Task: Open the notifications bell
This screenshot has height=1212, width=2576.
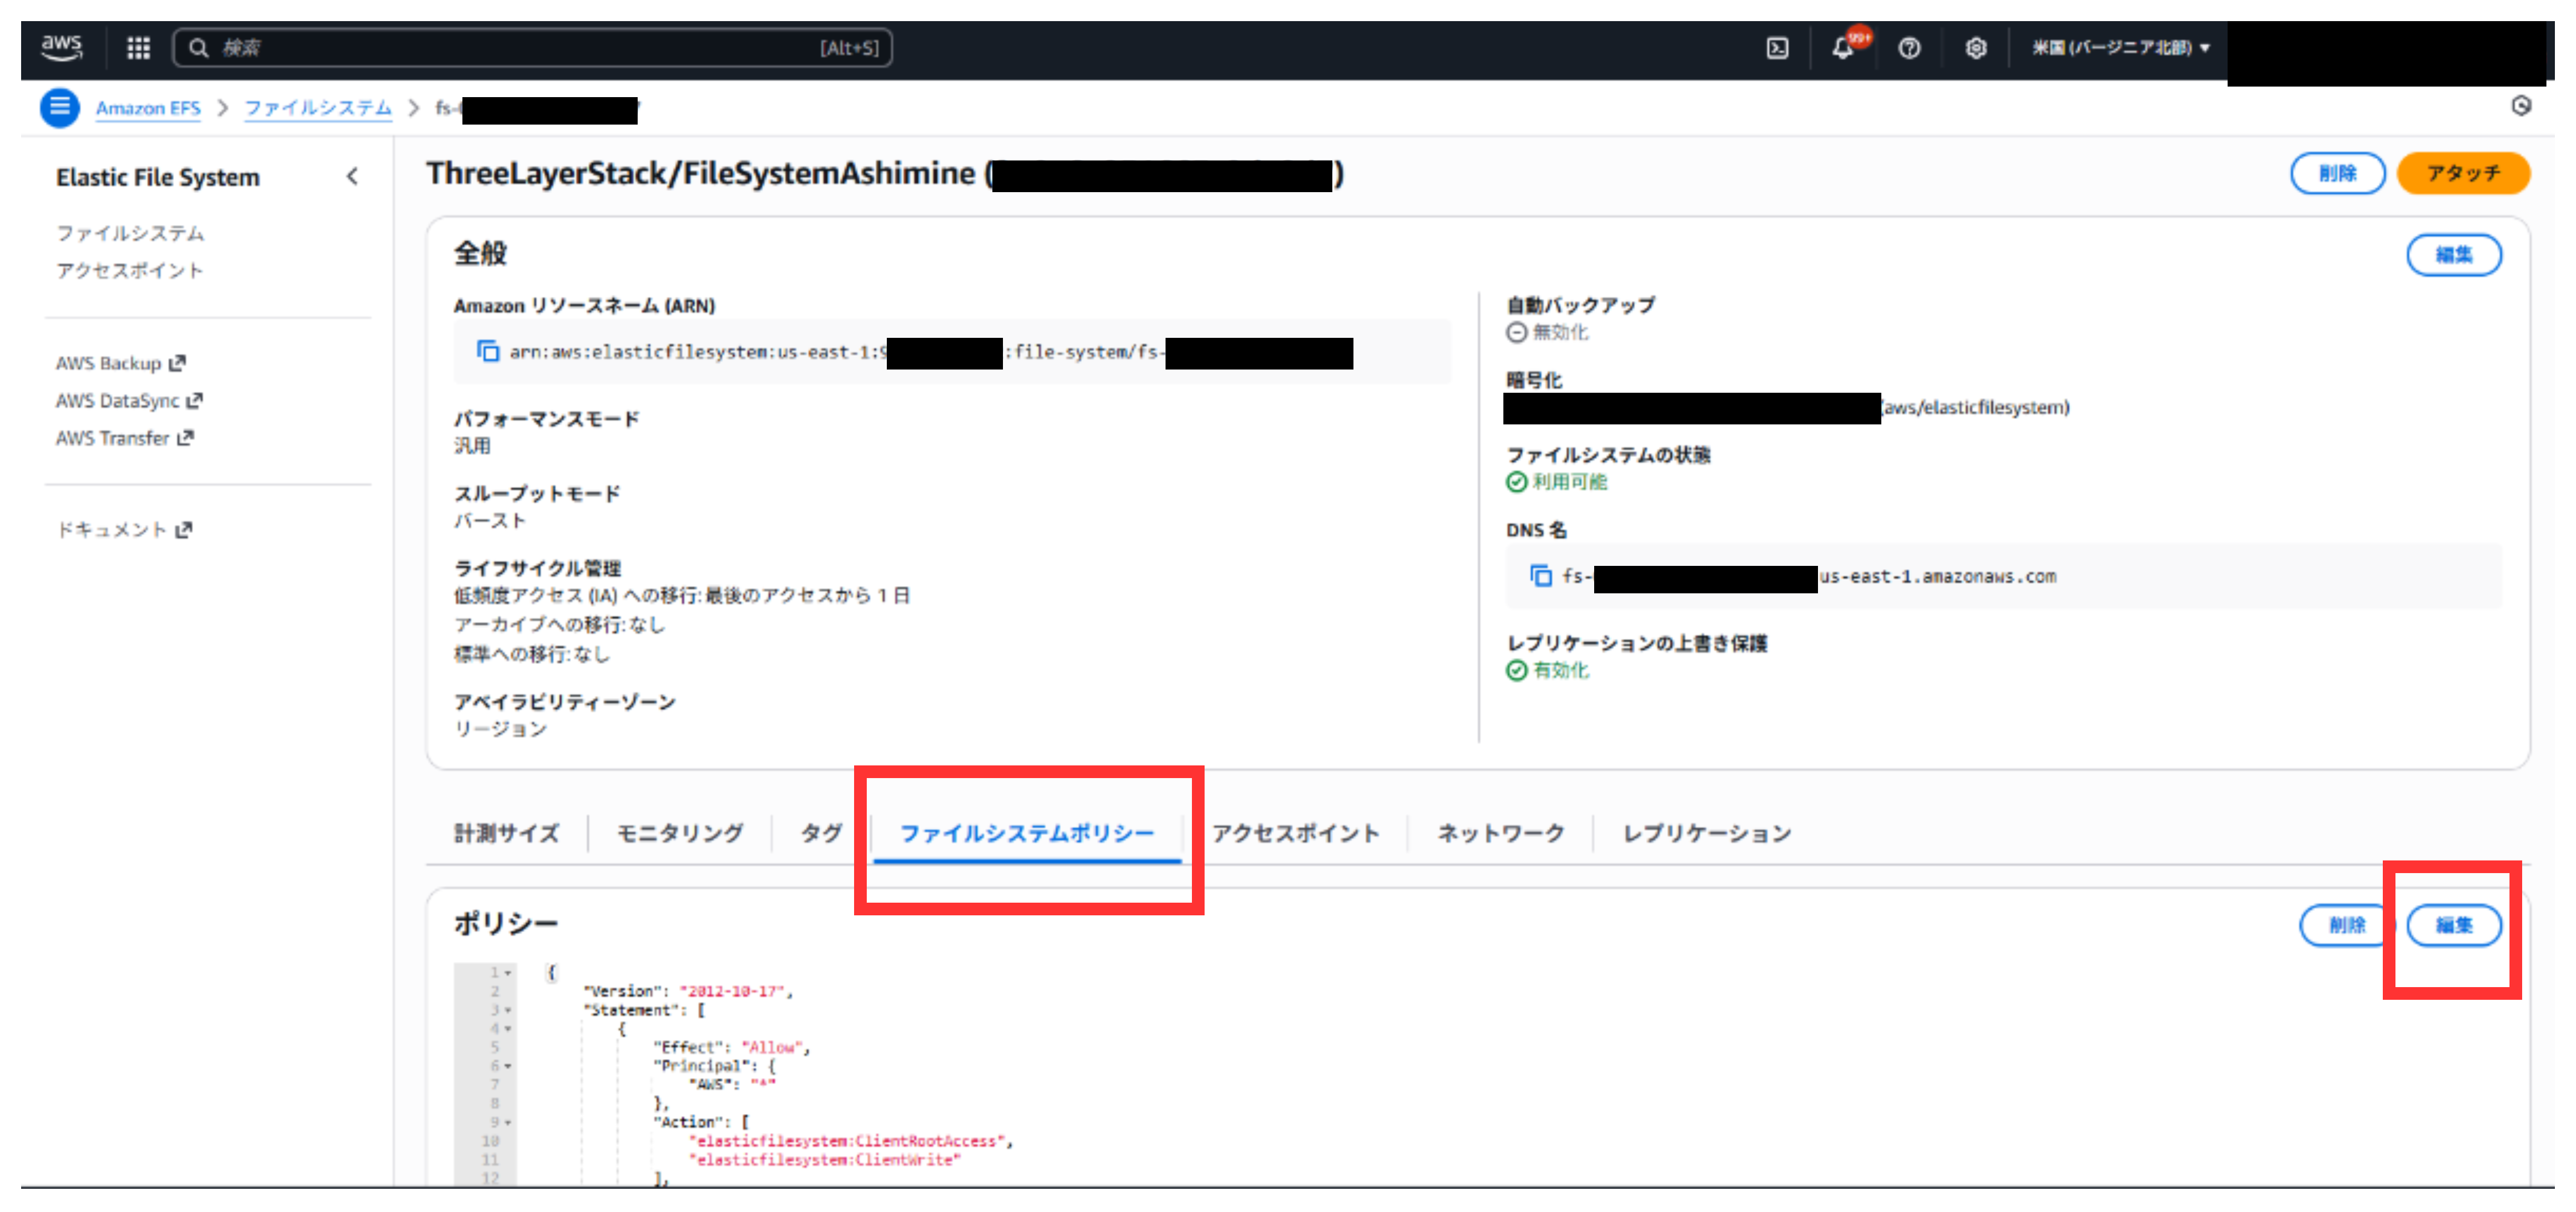Action: 1843,47
